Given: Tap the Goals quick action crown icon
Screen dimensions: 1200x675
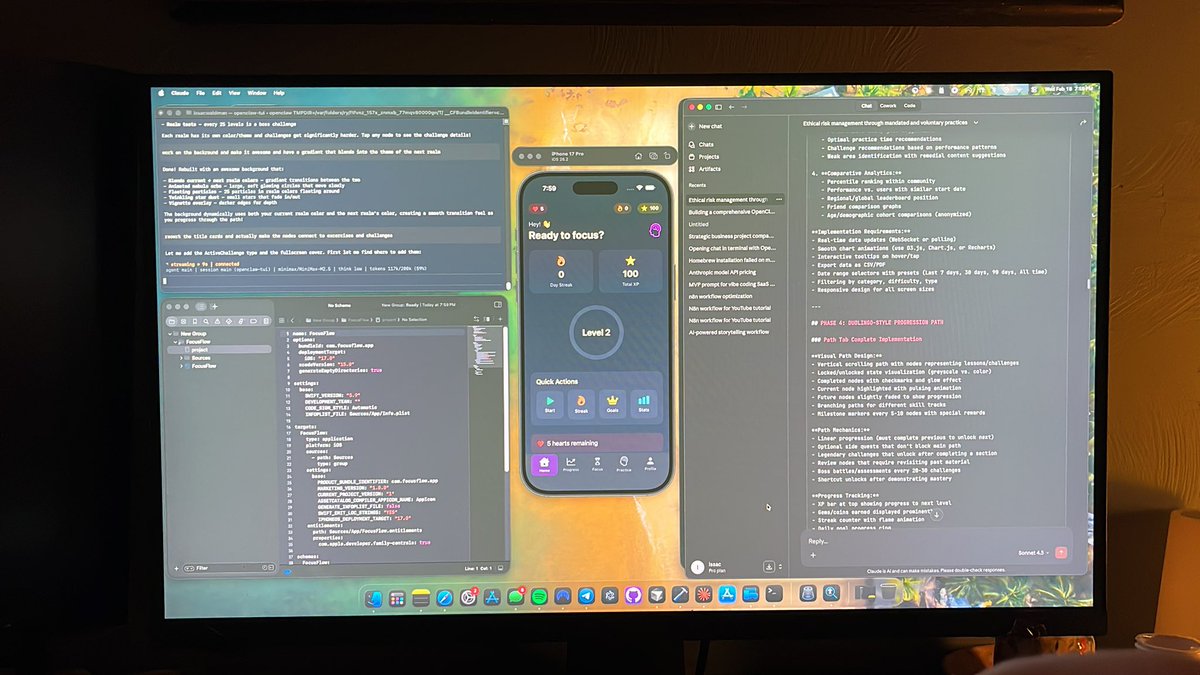Looking at the screenshot, I should point(612,400).
